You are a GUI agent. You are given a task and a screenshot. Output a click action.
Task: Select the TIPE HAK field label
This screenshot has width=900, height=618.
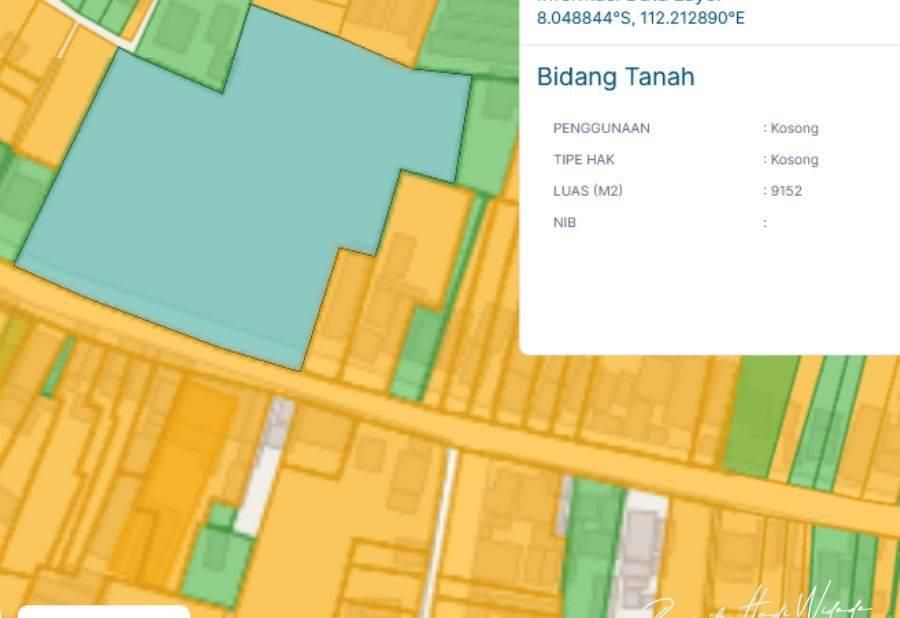tap(583, 159)
